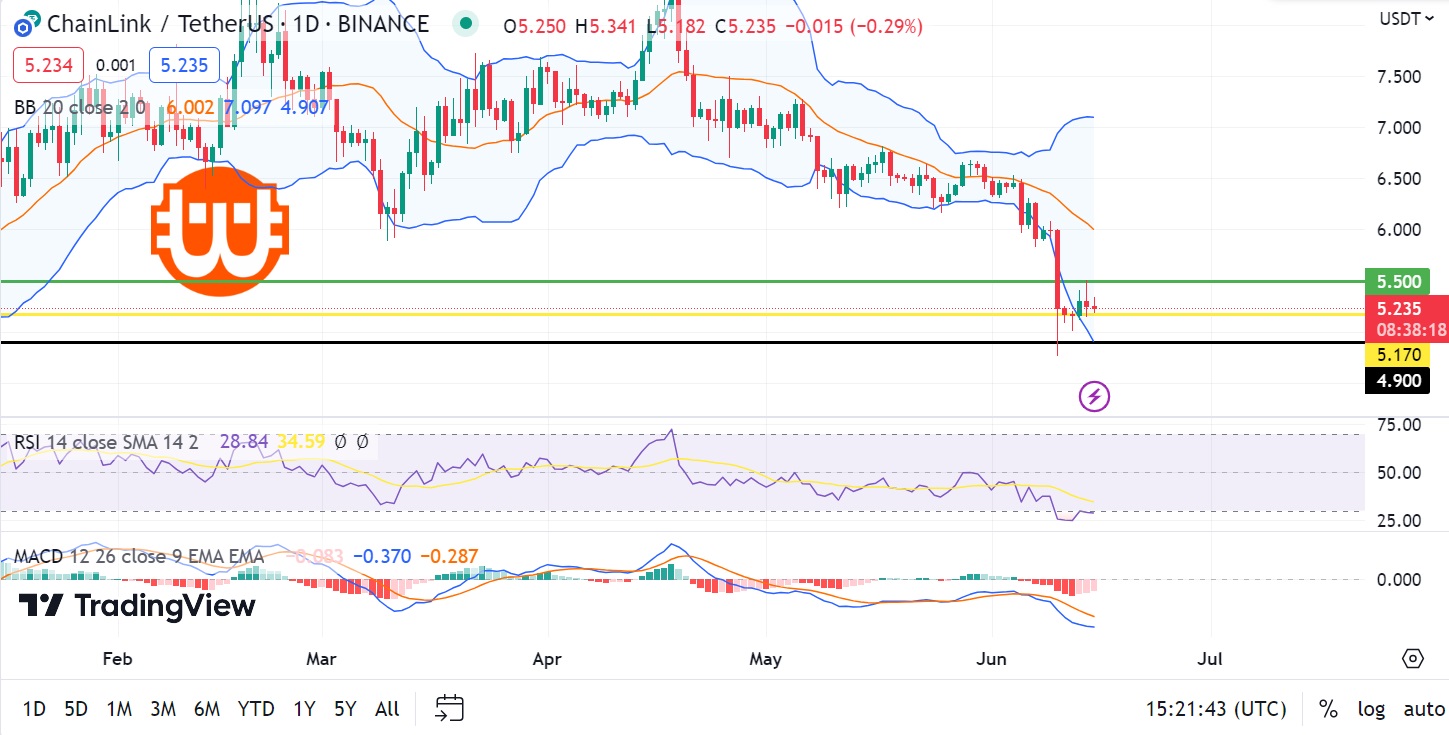Click the ChainLink symbol logo icon
Viewport: 1449px width, 735px height.
(x=27, y=23)
